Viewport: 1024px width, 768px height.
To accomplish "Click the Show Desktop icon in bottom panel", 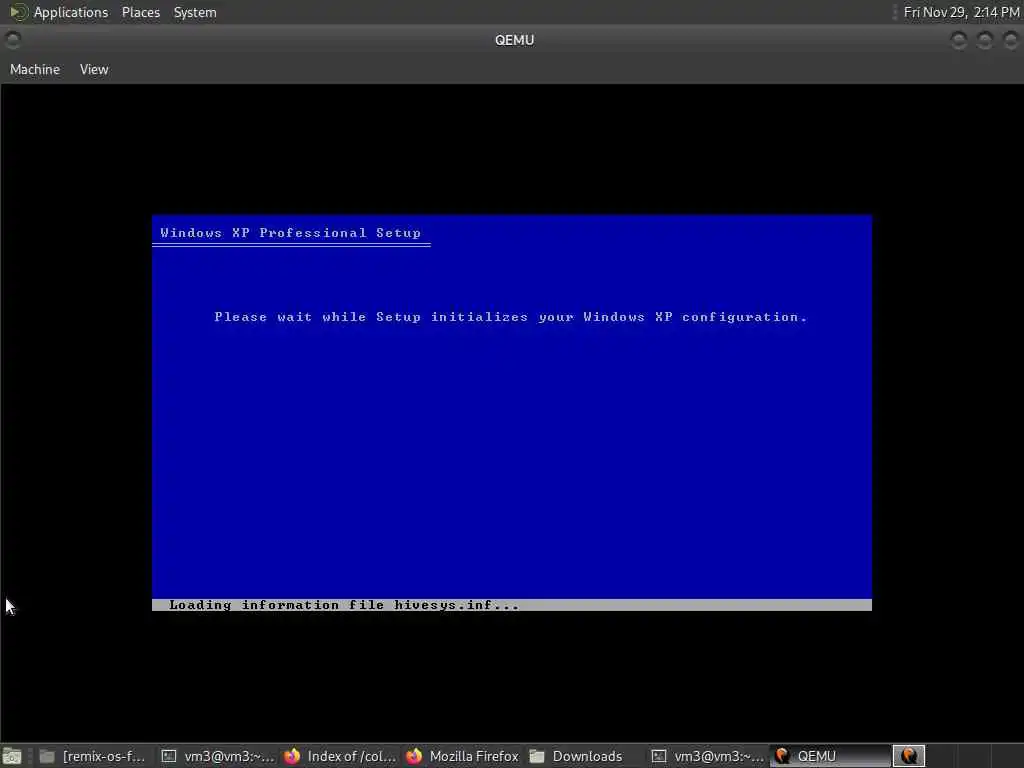I will tap(12, 756).
